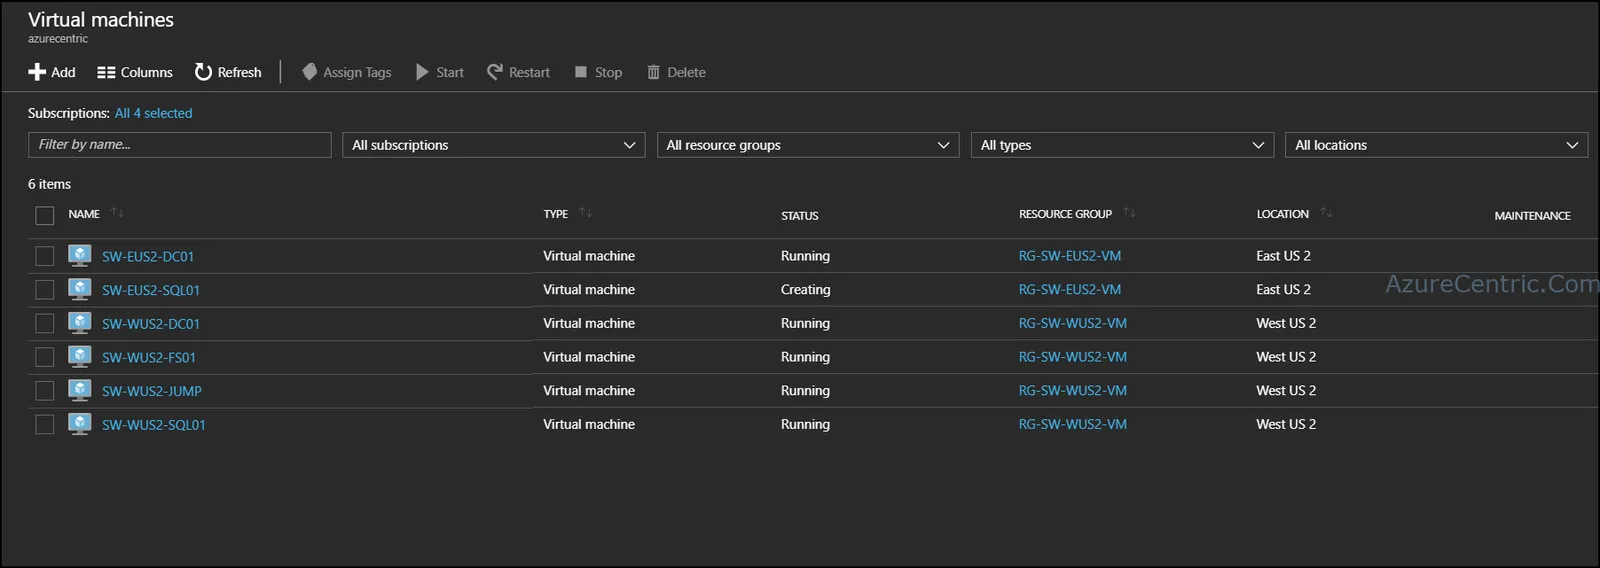Open the All subscriptions dropdown
Image resolution: width=1600 pixels, height=568 pixels.
(x=494, y=145)
